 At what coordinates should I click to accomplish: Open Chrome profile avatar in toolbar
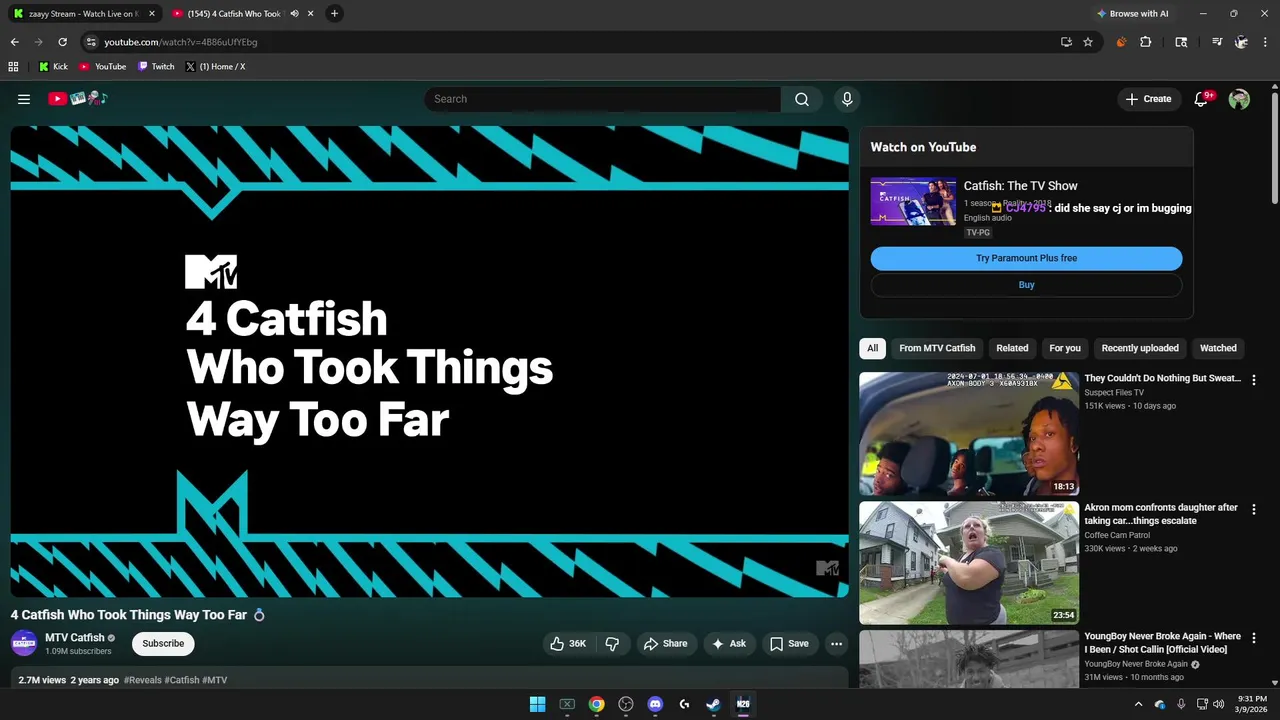[x=1241, y=42]
